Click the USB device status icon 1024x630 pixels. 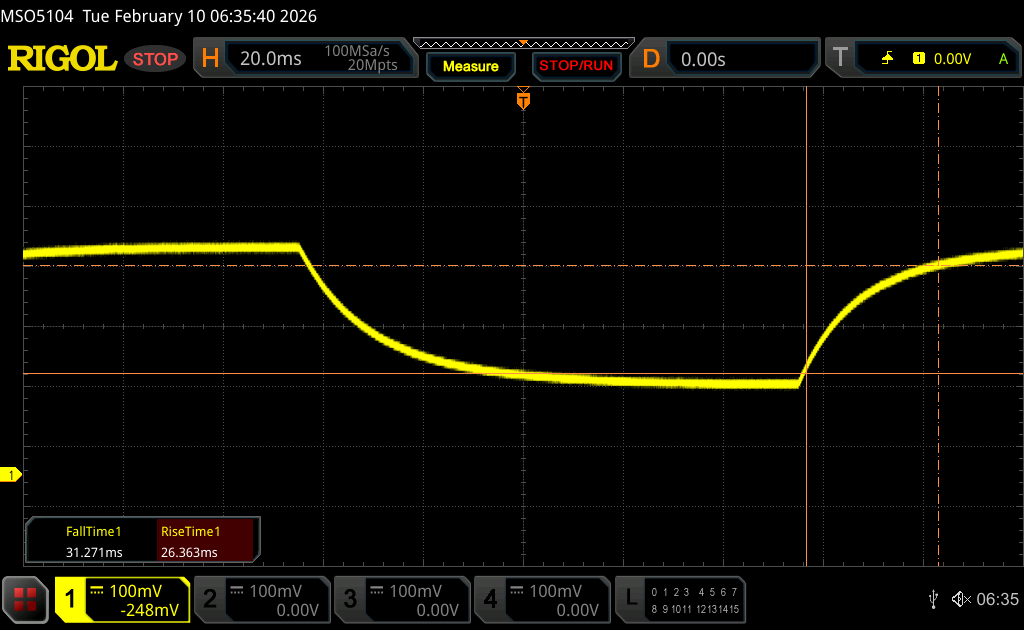pyautogui.click(x=933, y=599)
